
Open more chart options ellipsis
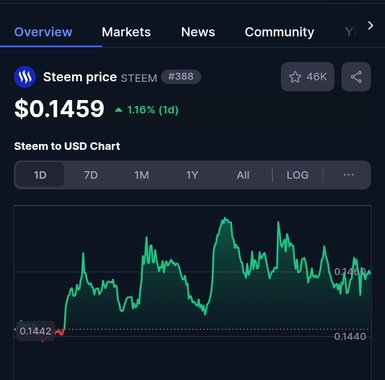[349, 175]
